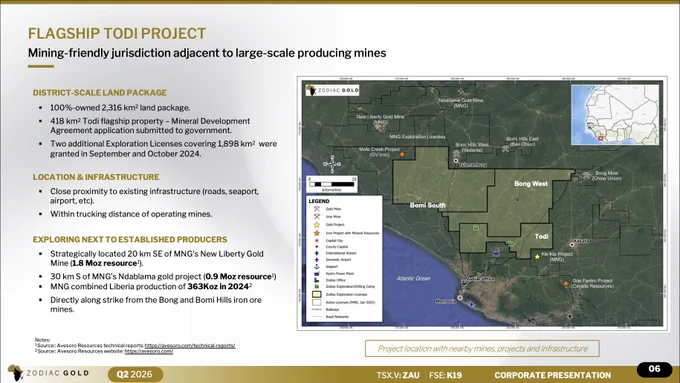The image size is (680, 383).
Task: Click the Zodiac Gold logo on the map
Action: pos(332,90)
